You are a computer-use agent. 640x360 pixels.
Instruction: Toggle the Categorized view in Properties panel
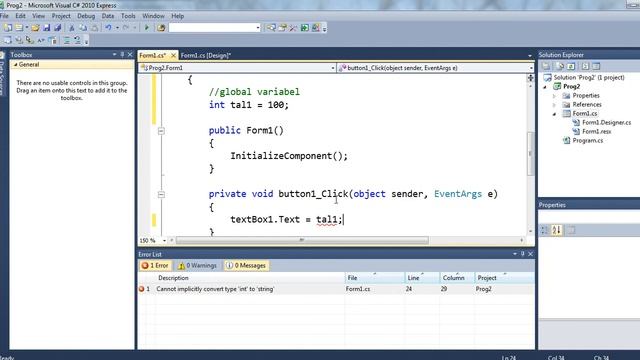tap(544, 230)
